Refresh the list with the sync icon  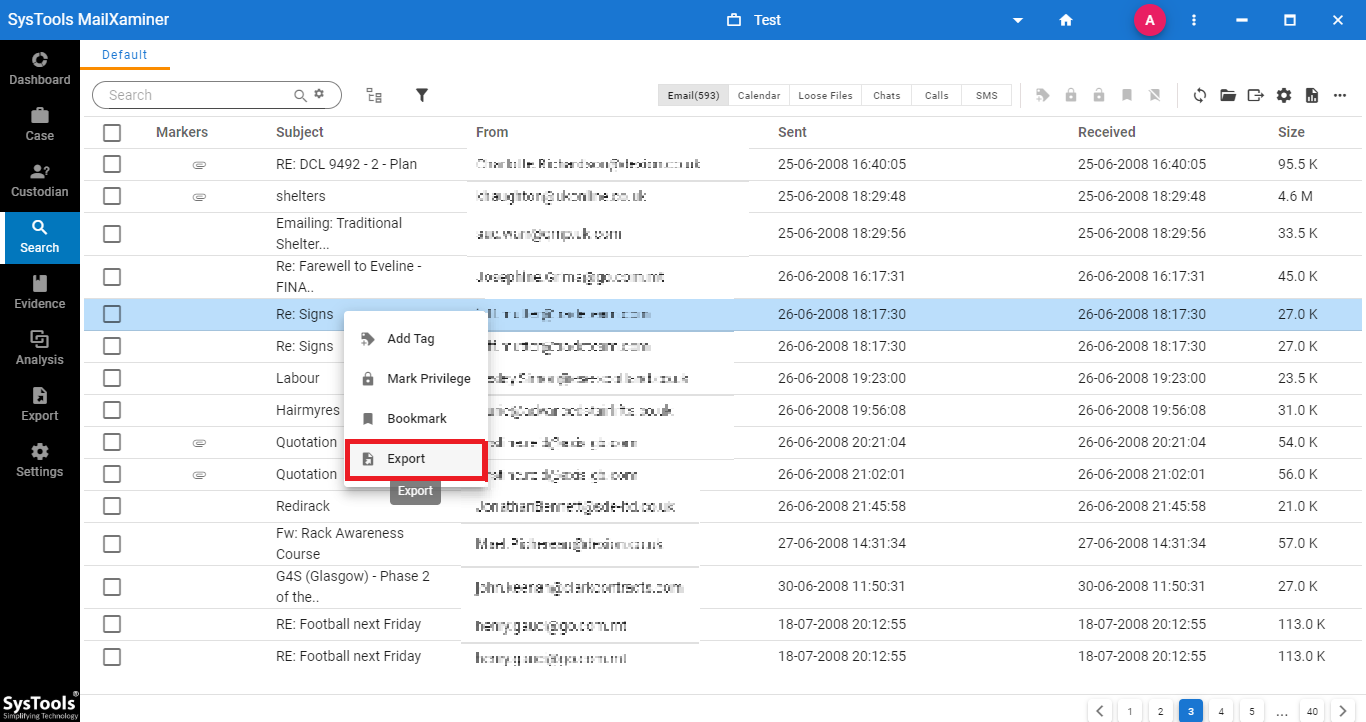click(1200, 95)
